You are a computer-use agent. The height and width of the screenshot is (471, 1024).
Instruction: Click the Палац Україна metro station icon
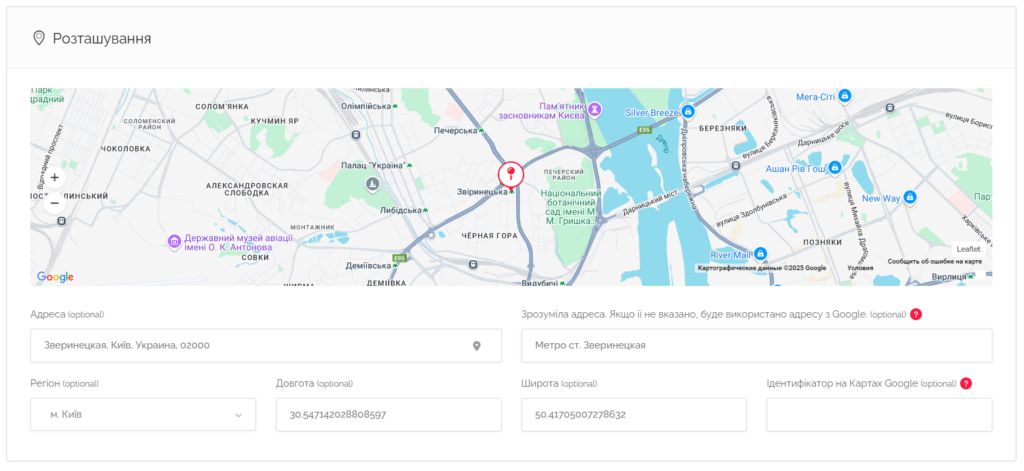pos(410,165)
